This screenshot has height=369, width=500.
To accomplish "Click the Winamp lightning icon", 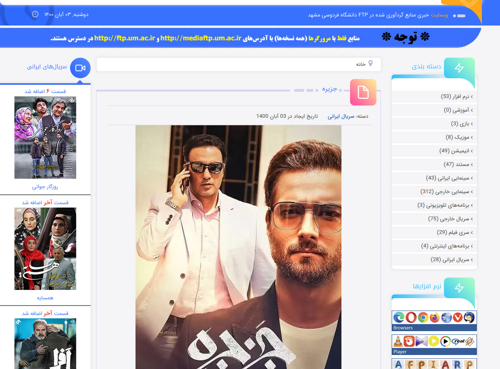I will click(x=470, y=341).
